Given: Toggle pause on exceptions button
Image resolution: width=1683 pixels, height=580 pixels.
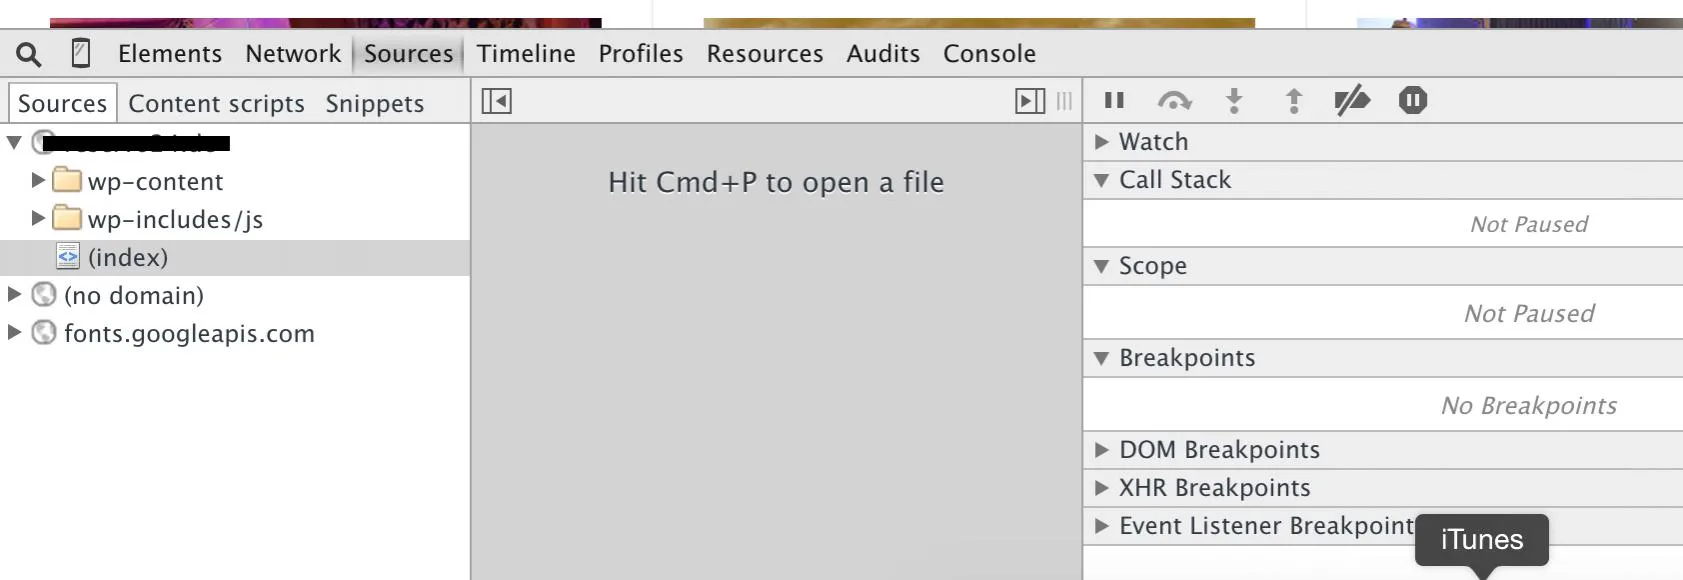Looking at the screenshot, I should [x=1413, y=100].
